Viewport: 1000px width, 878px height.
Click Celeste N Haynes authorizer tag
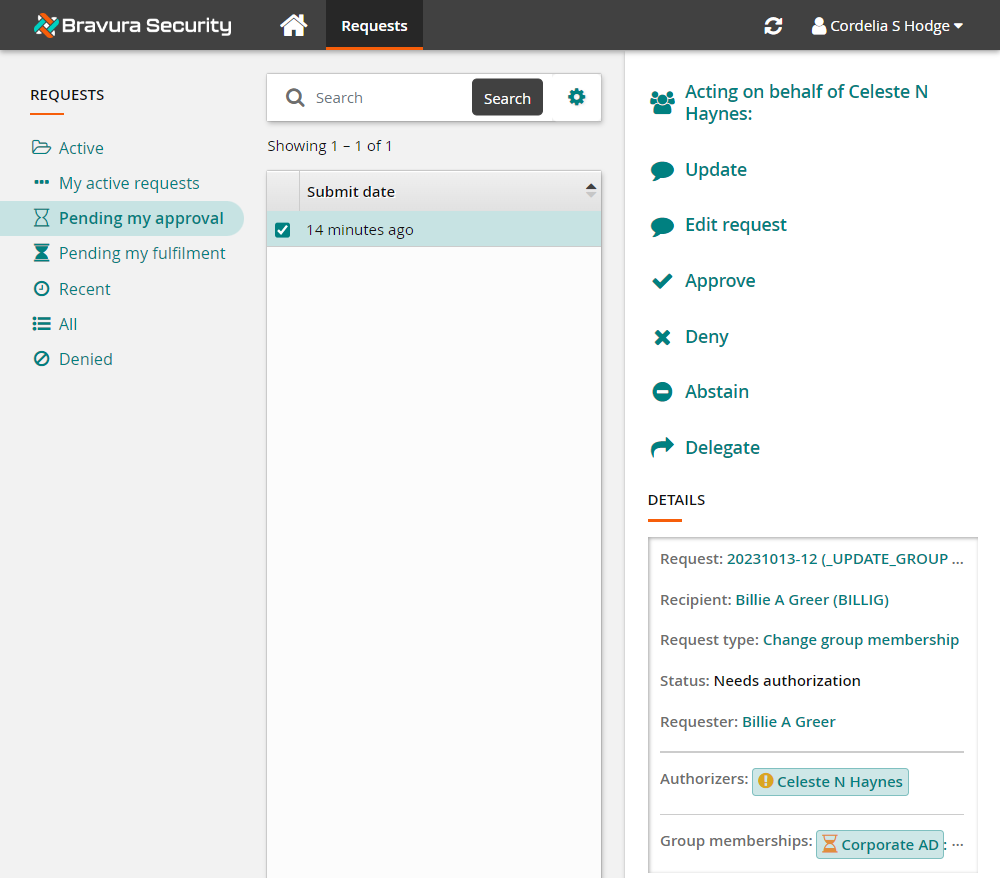830,782
